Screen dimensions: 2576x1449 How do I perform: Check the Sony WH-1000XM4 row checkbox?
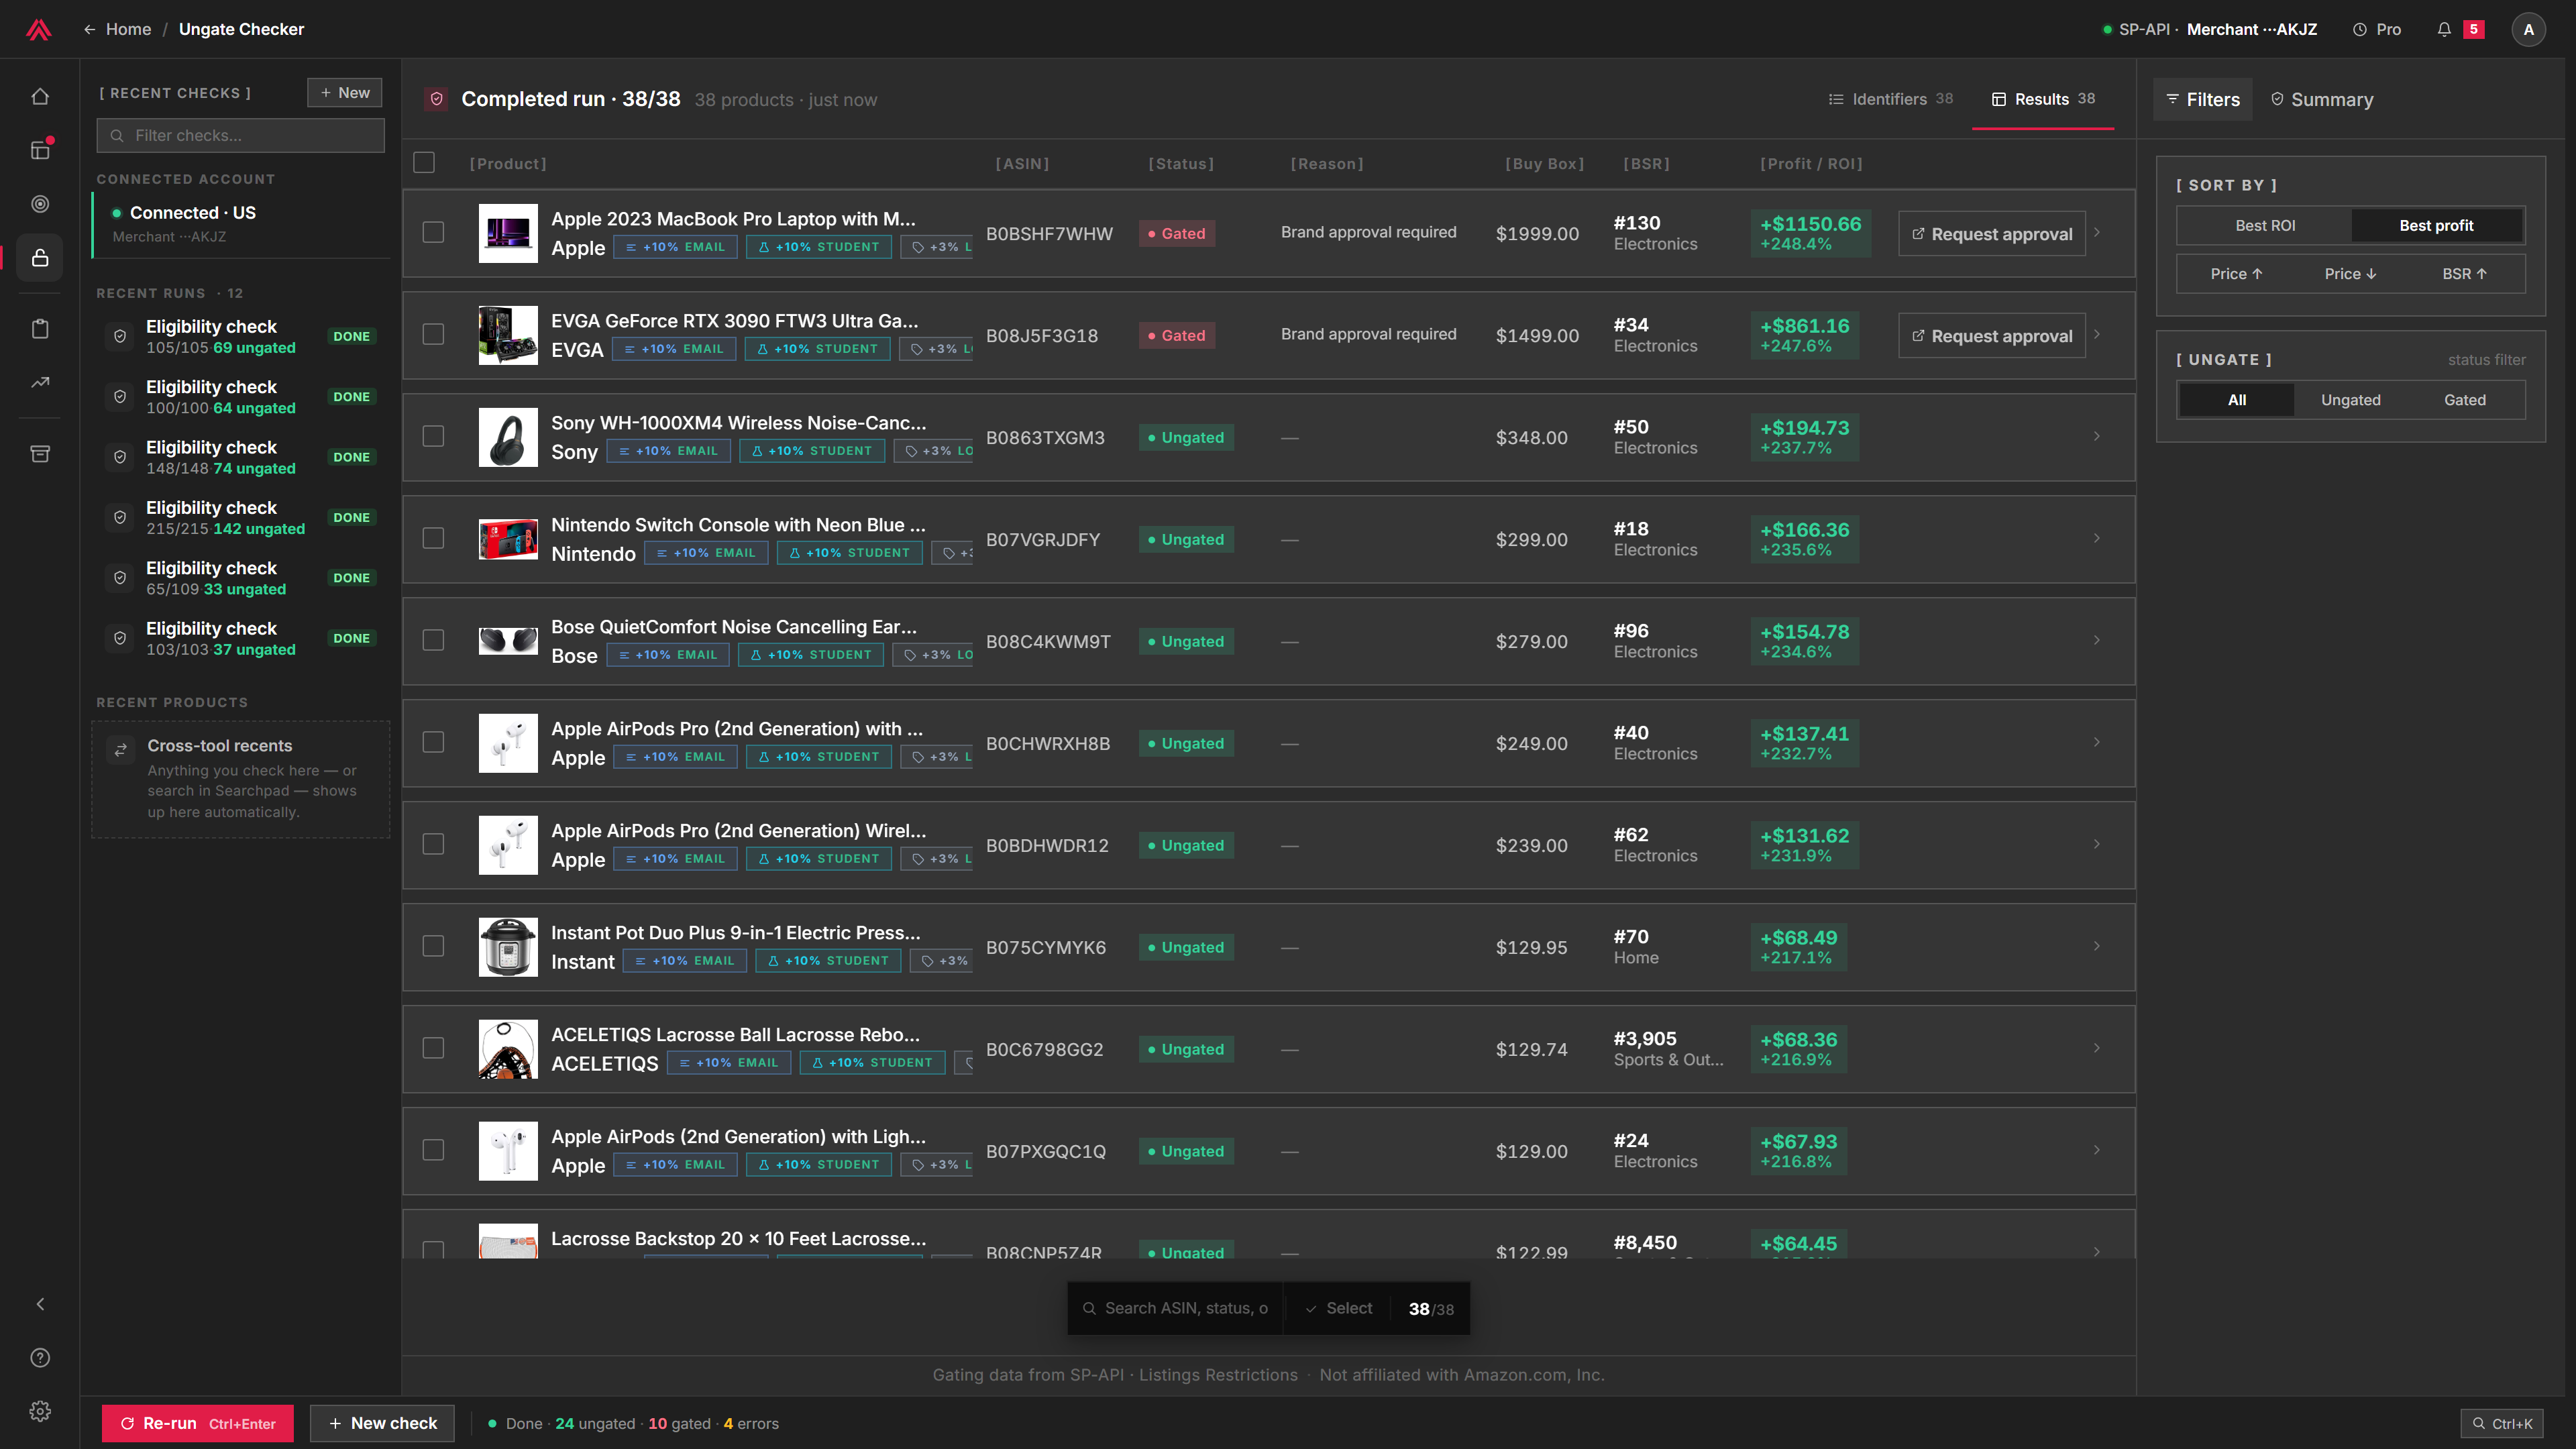coord(433,436)
